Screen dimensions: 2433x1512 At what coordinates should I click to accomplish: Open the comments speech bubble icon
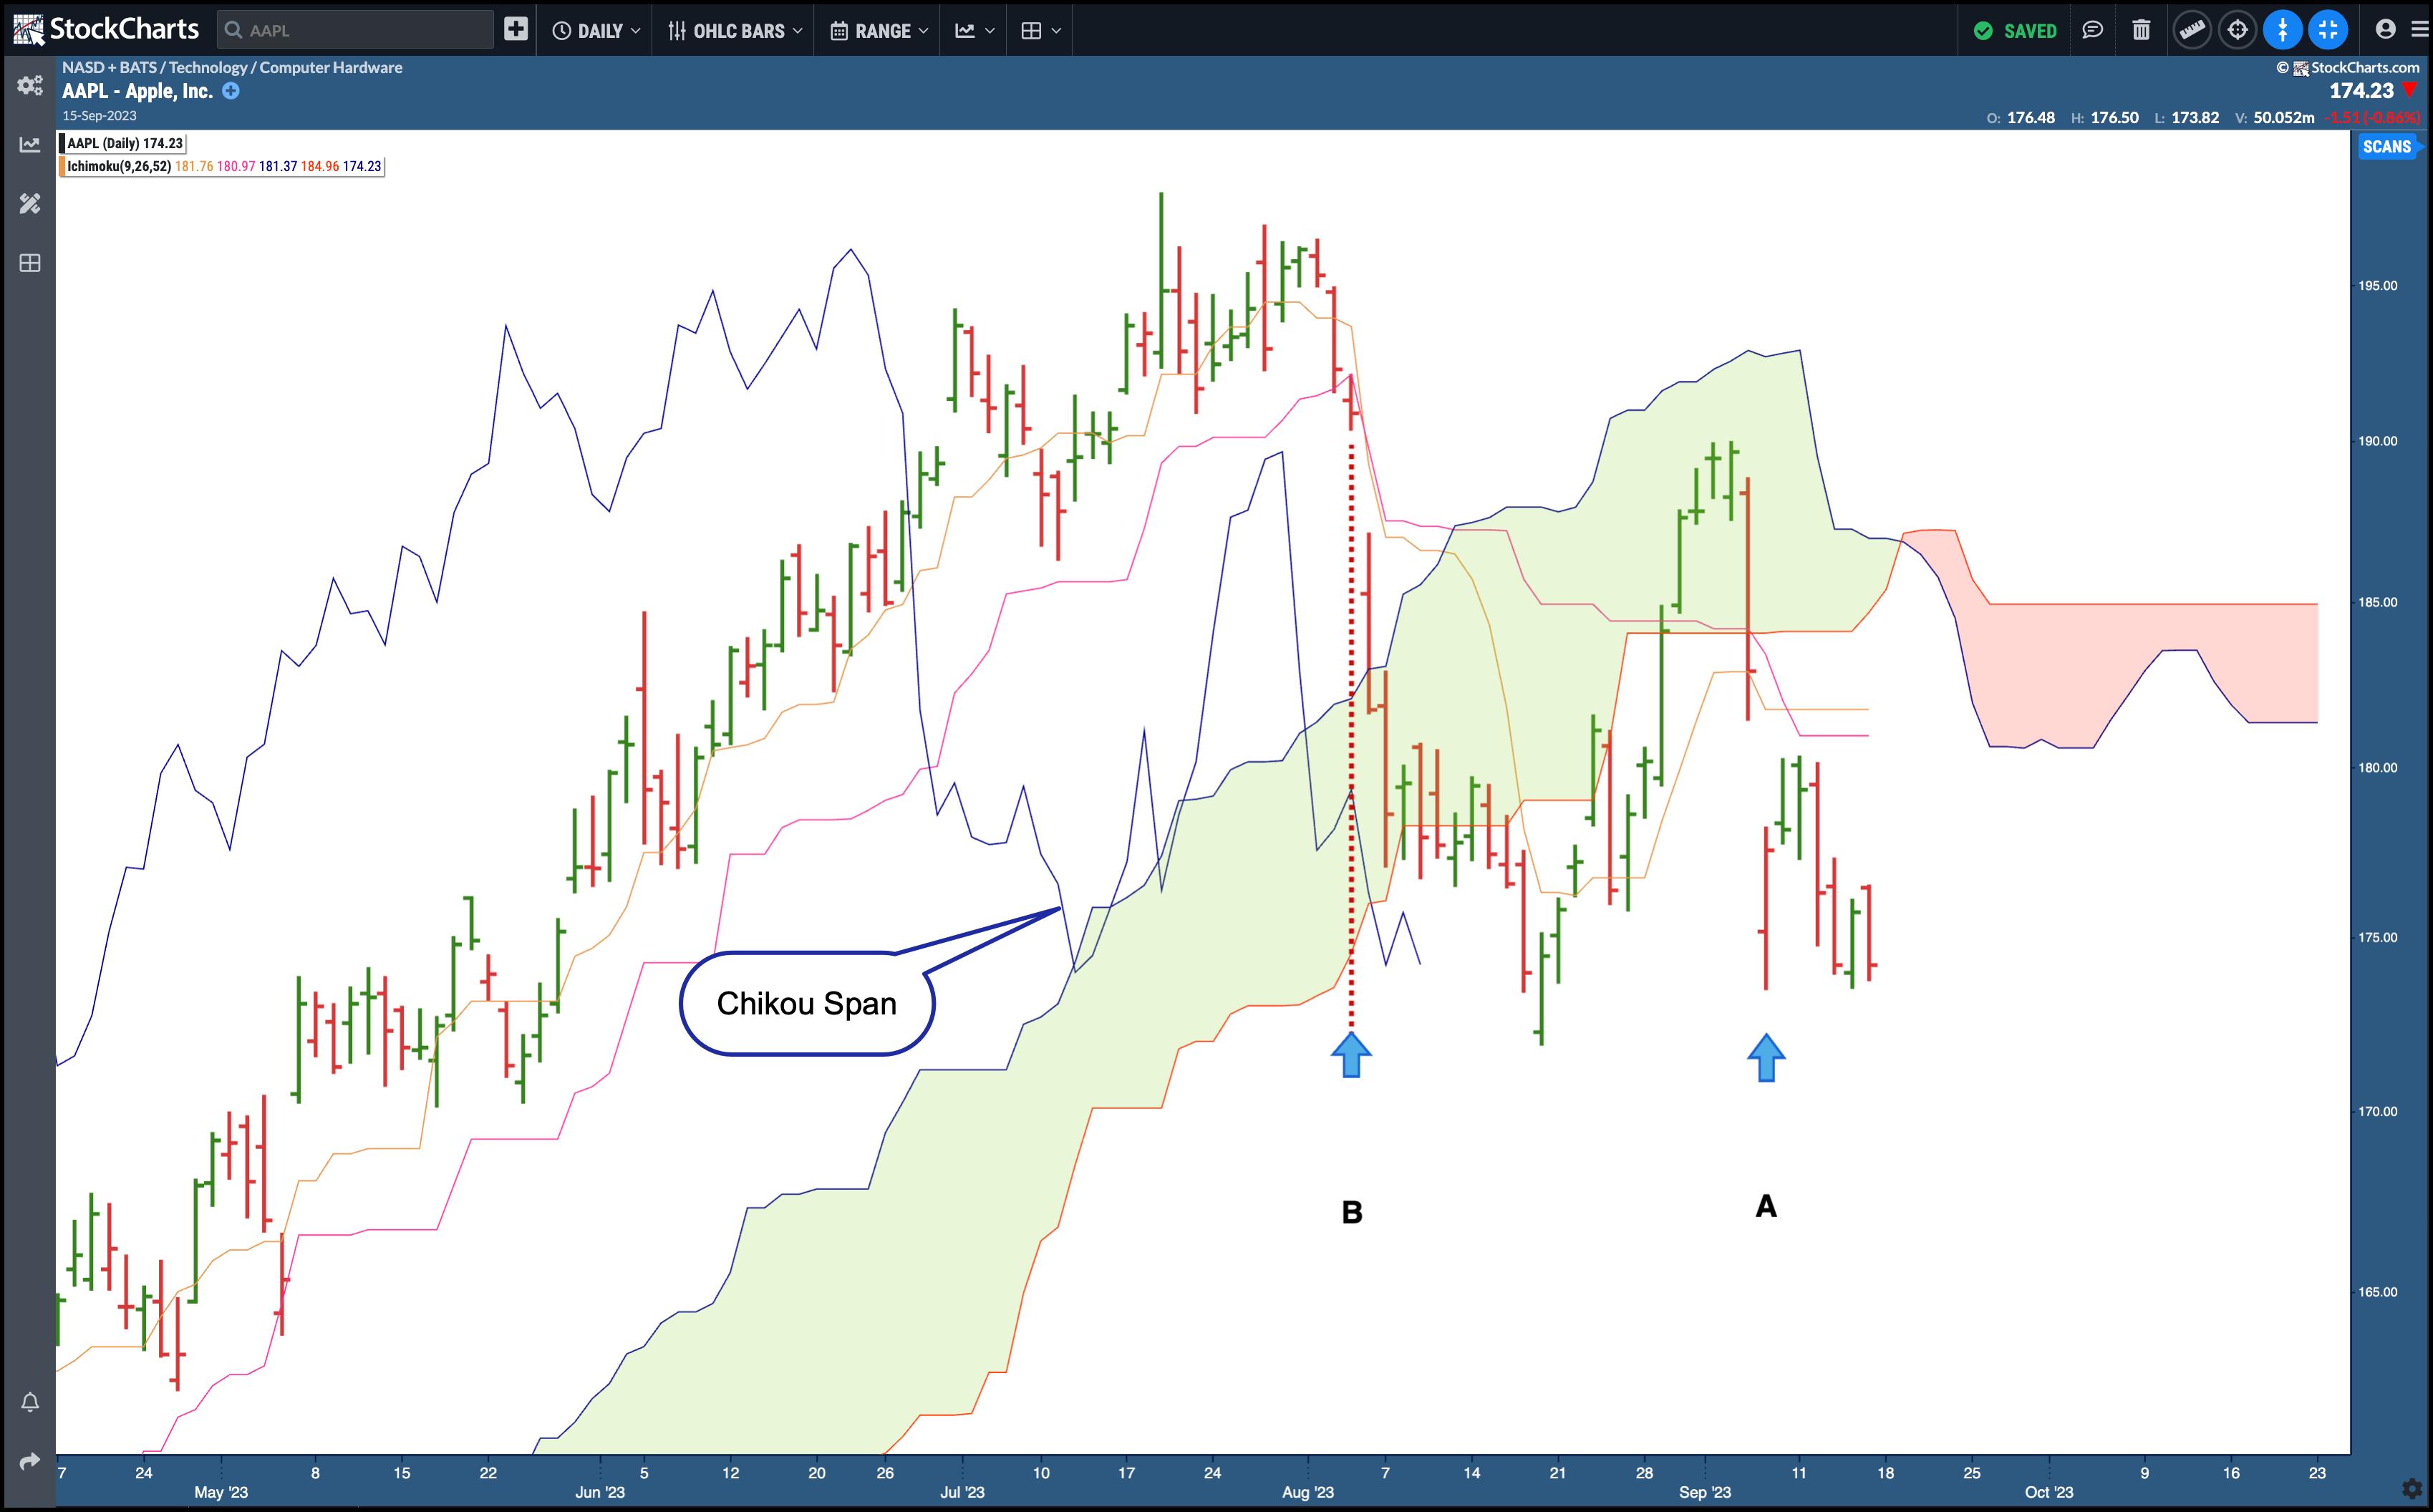coord(2092,30)
